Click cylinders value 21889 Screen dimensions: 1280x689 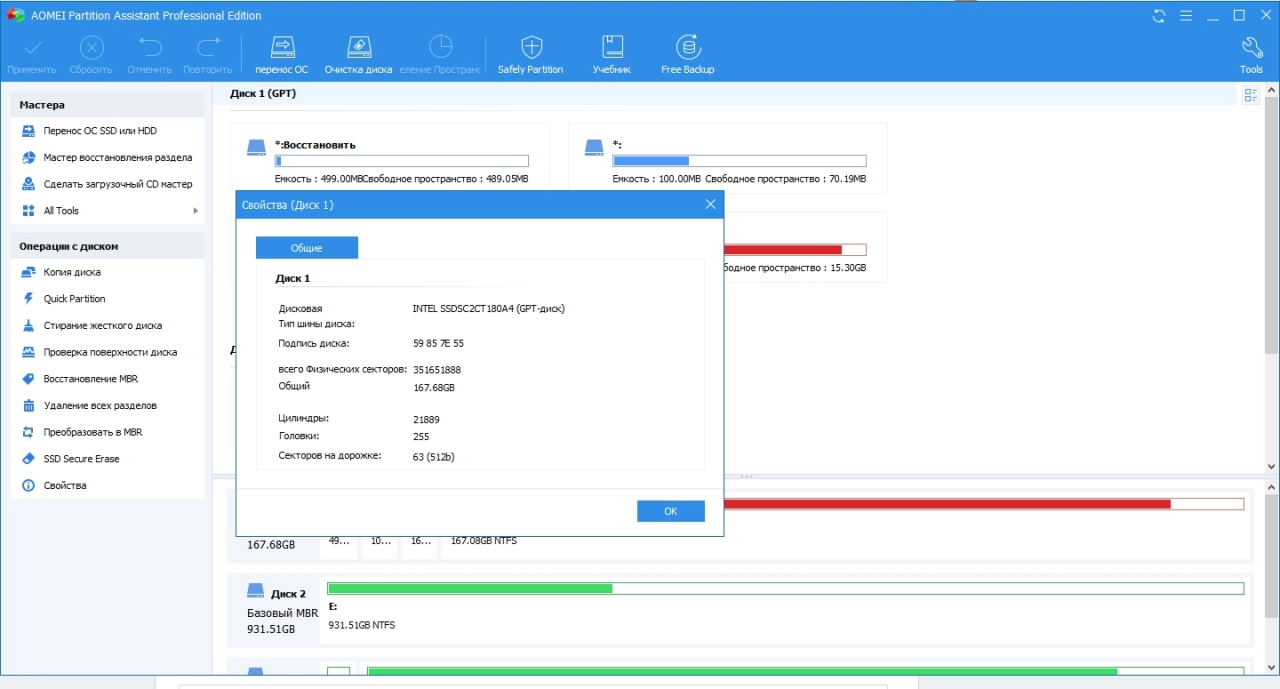427,420
